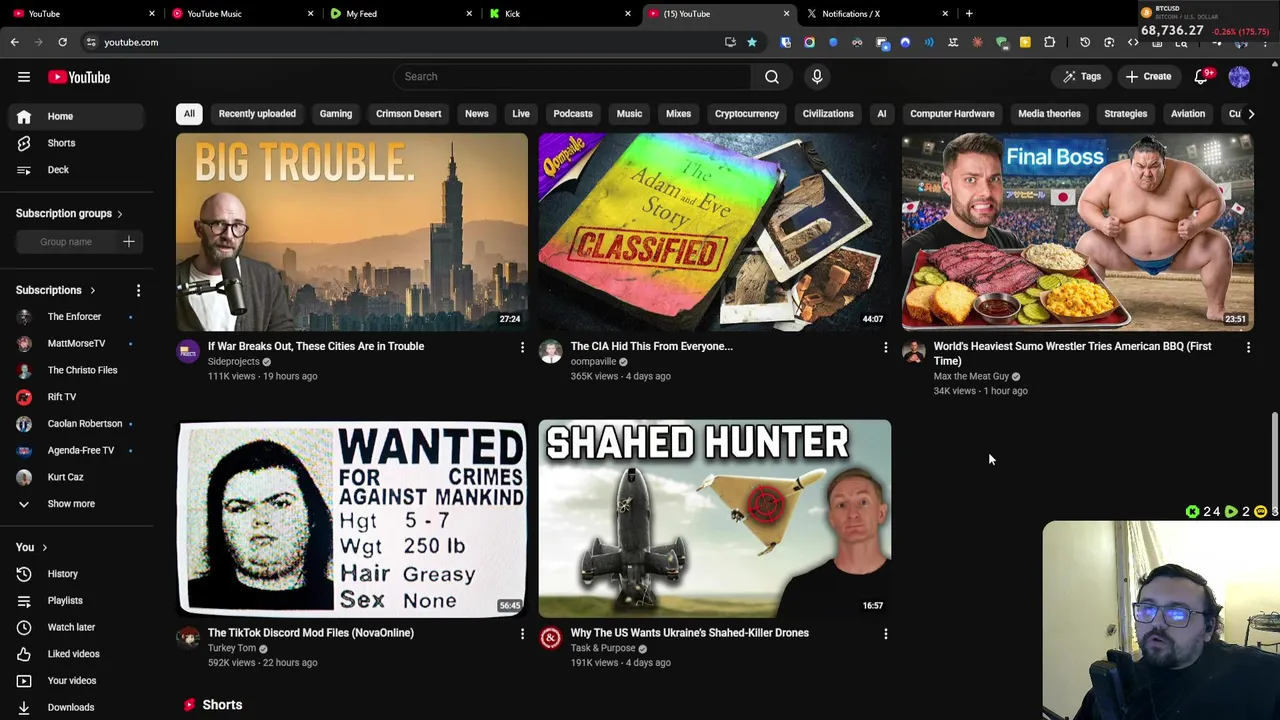Open more options for Task & Purpose video
The image size is (1280, 720).
click(x=885, y=633)
